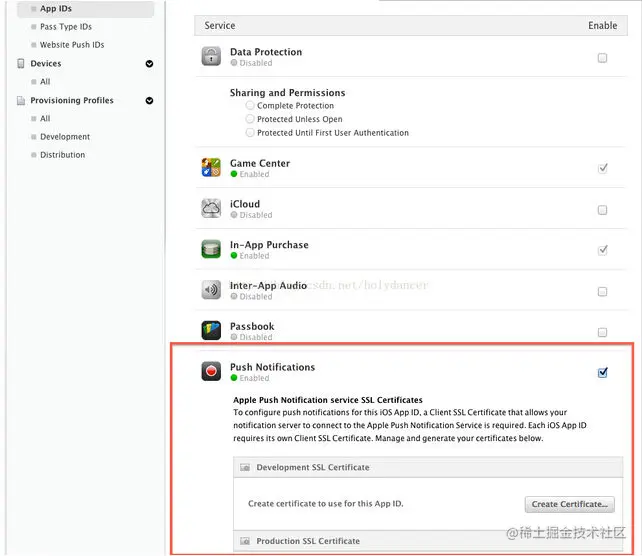This screenshot has width=642, height=556.
Task: Open Development provisioning profiles
Action: pos(65,137)
